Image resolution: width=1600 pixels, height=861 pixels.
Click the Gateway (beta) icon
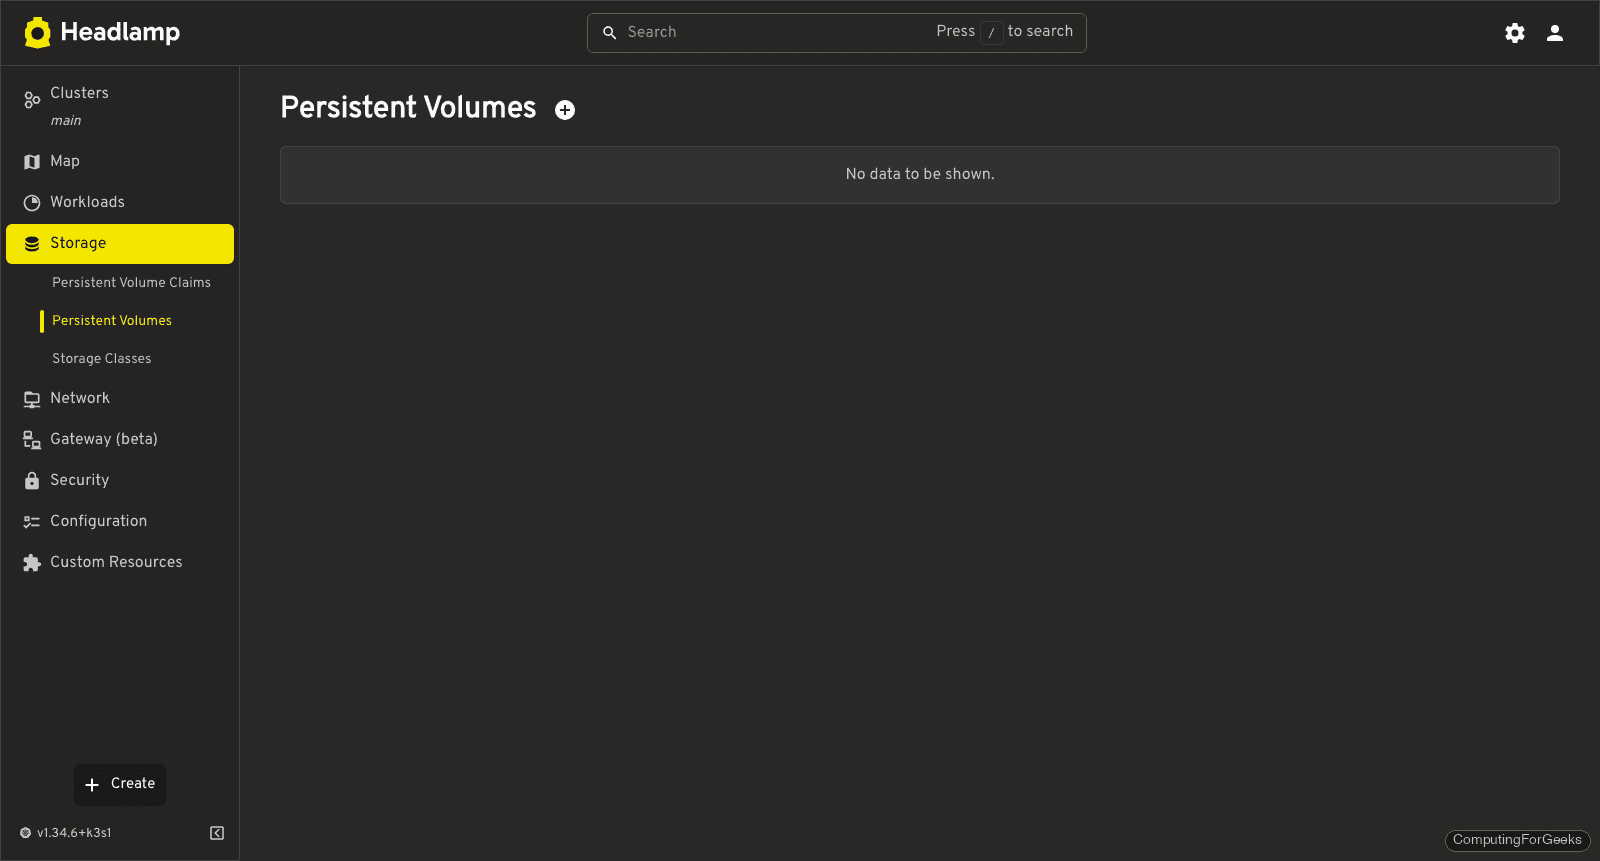[x=32, y=440]
